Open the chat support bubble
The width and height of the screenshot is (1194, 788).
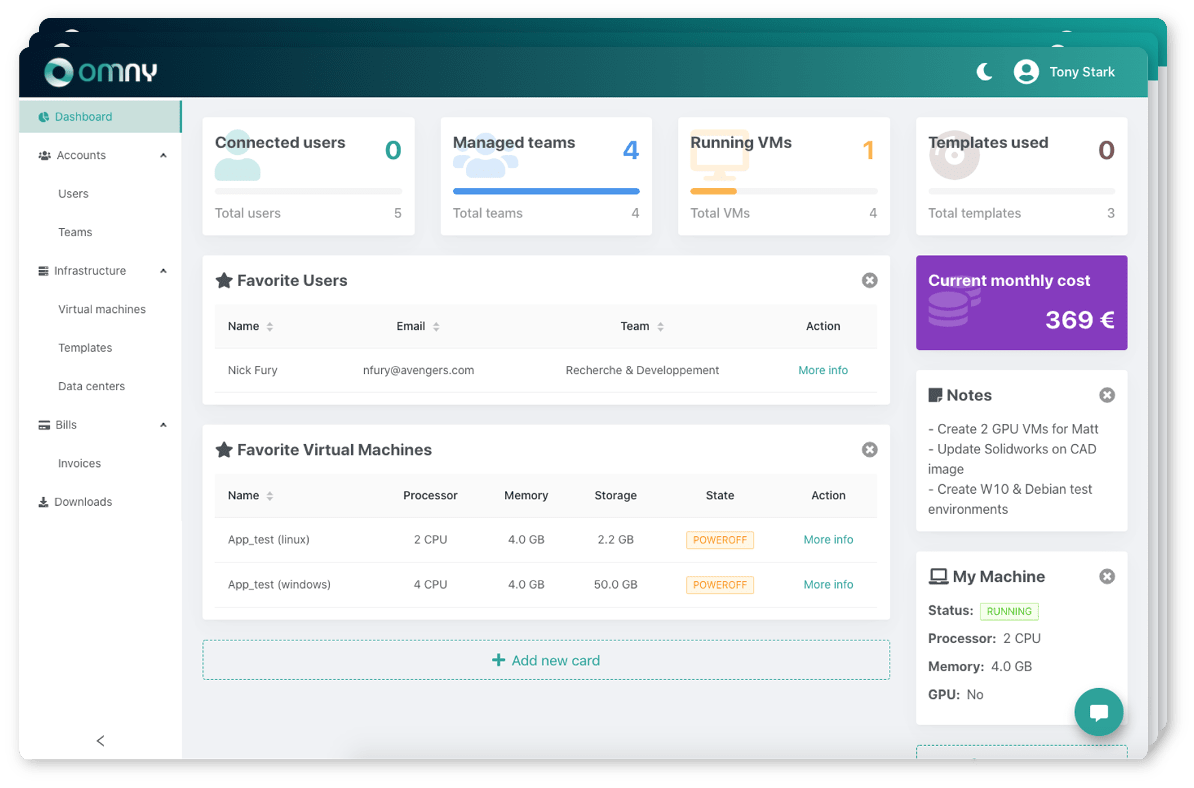click(1098, 712)
